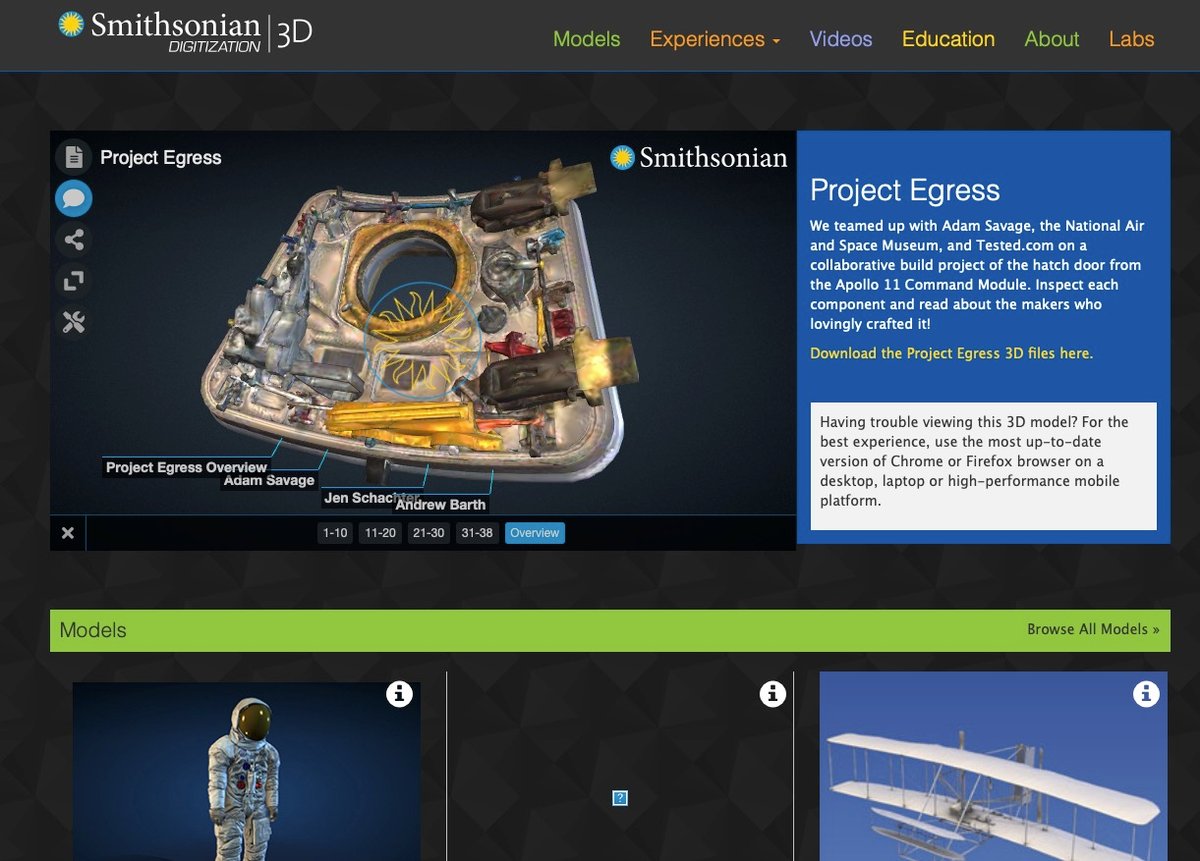Click the Browse All Models link

click(x=1093, y=629)
